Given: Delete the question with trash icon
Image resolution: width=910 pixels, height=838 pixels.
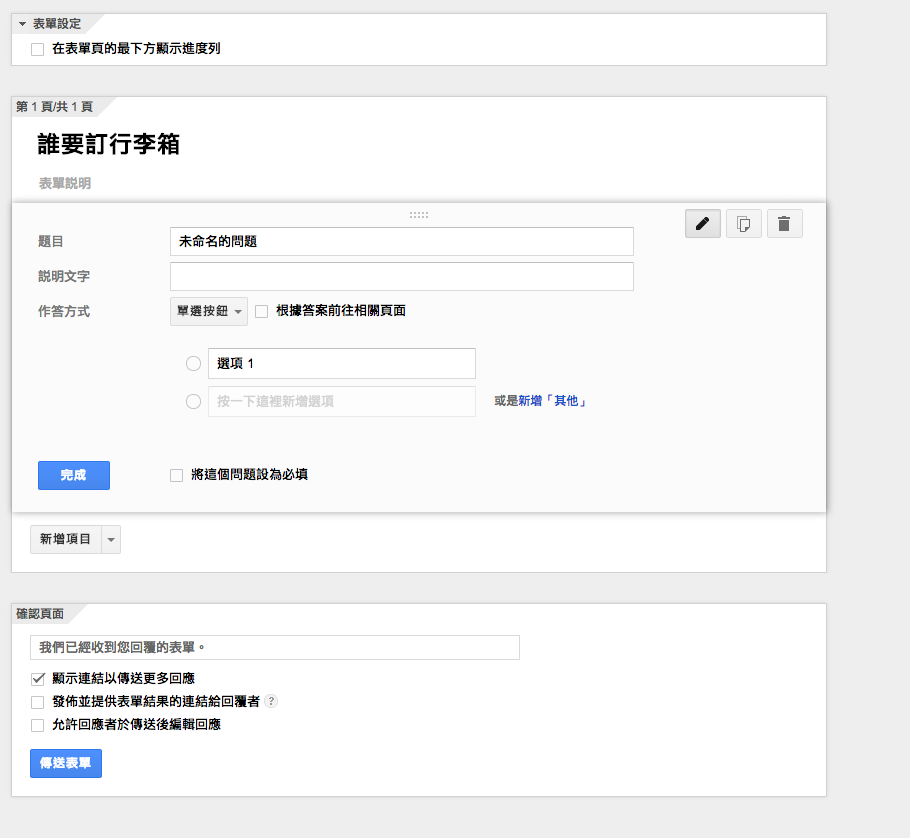Looking at the screenshot, I should coord(785,223).
